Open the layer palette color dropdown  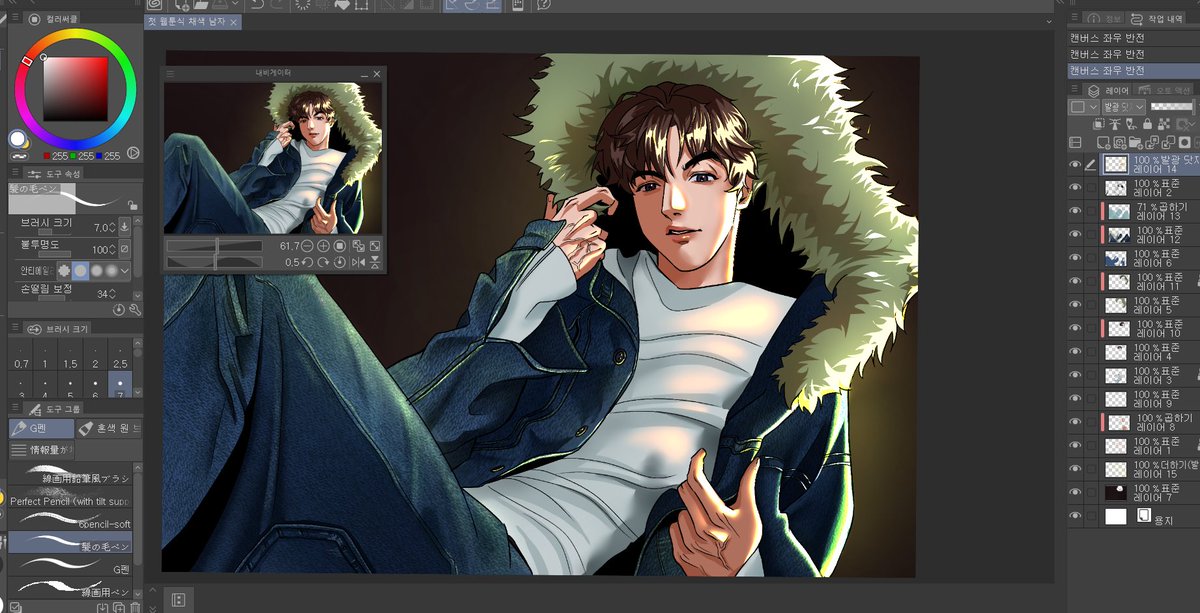1083,106
